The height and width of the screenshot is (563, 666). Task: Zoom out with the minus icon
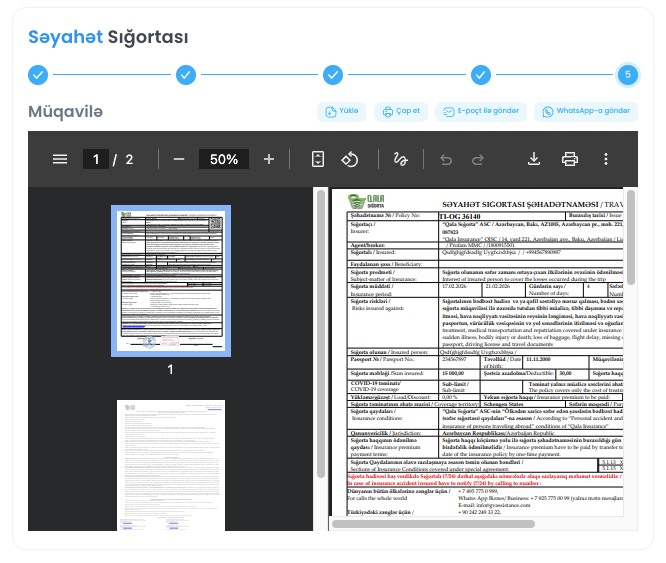click(x=179, y=159)
